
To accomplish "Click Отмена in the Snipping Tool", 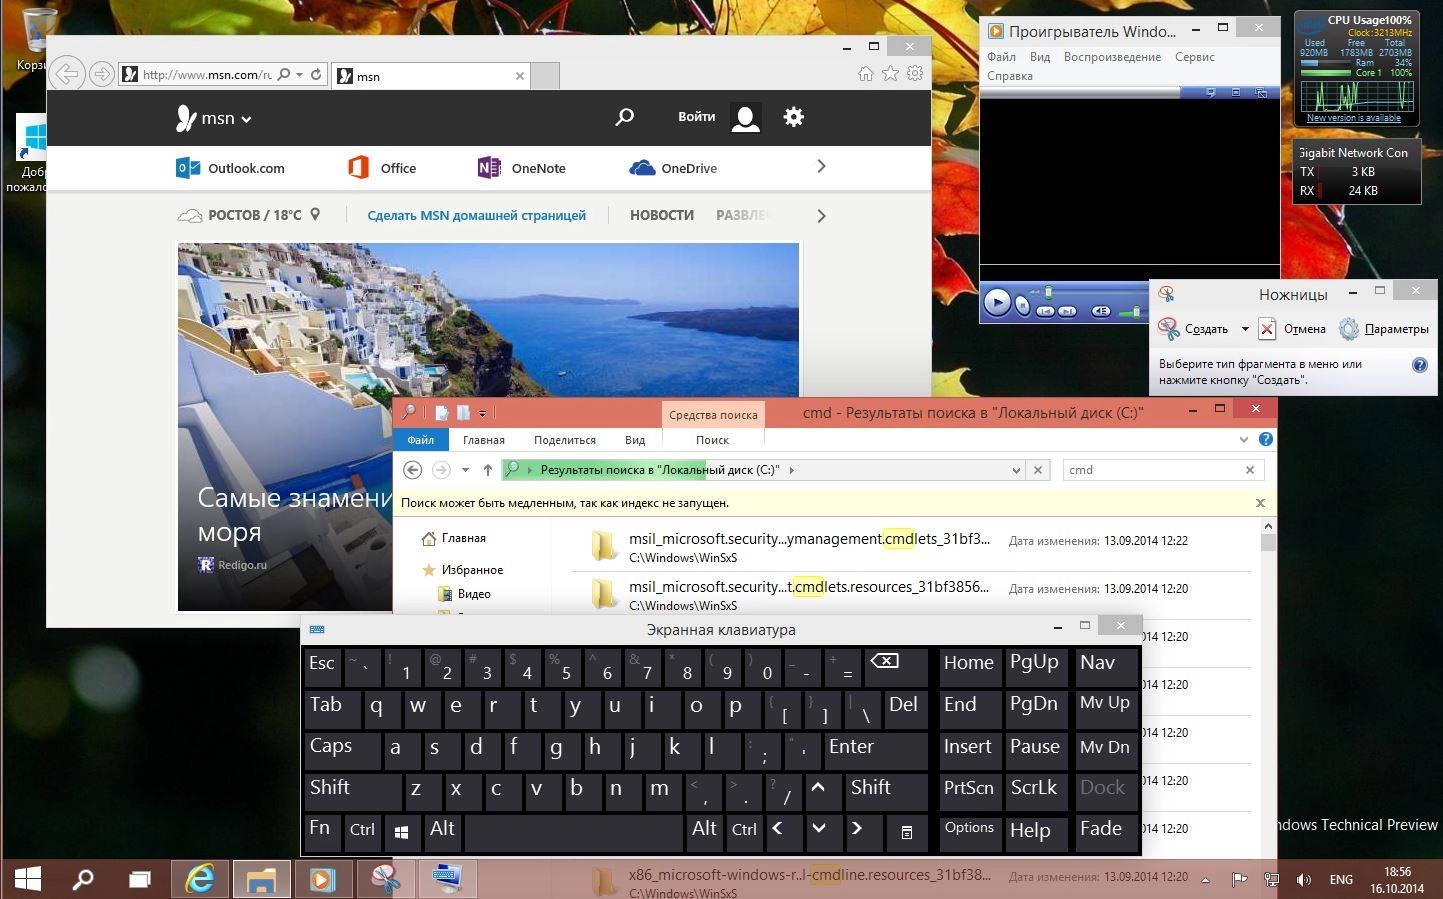I will pos(1292,329).
